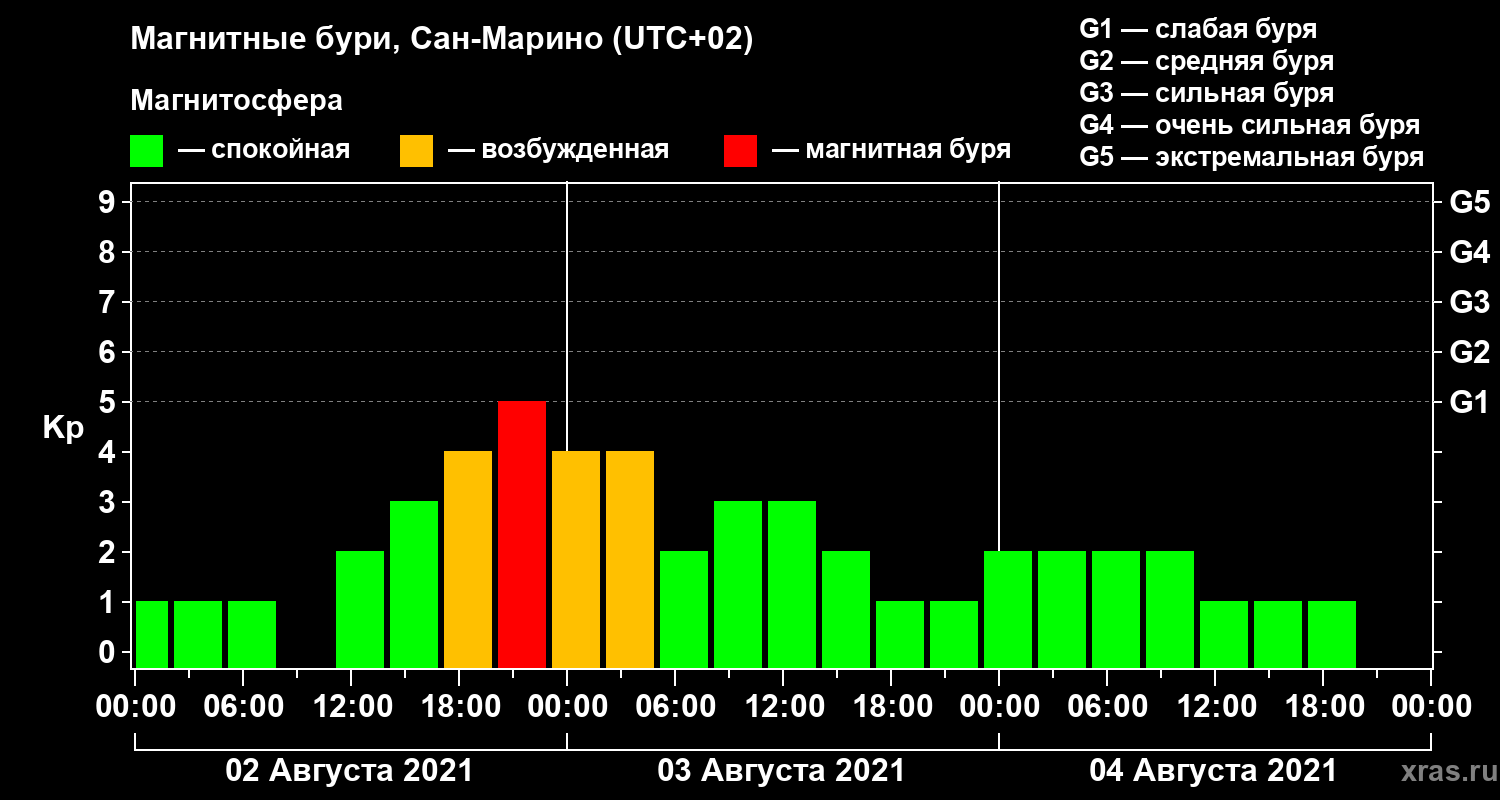
Task: Click the 'G3 — сильная буря' legend line
Action: pyautogui.click(x=1206, y=93)
